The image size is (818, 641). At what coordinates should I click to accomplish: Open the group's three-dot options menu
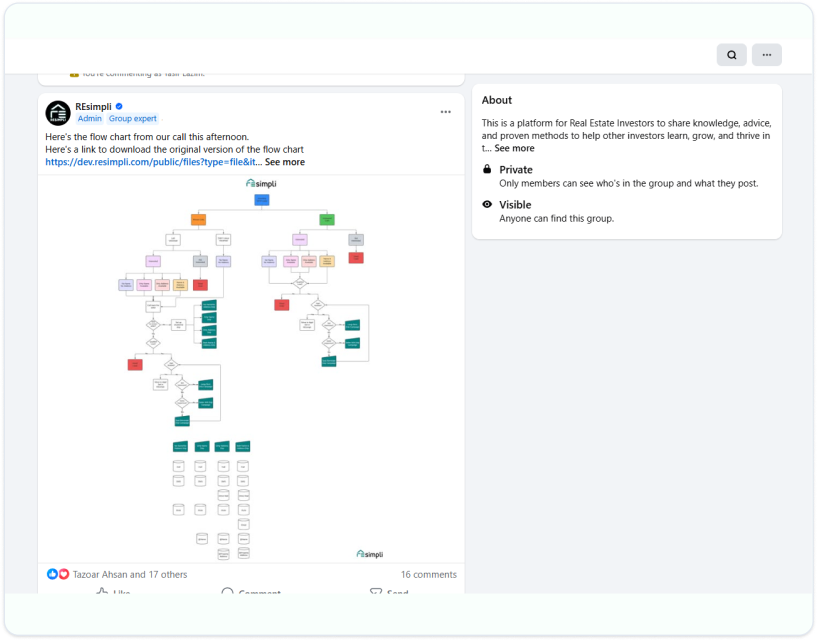point(766,55)
